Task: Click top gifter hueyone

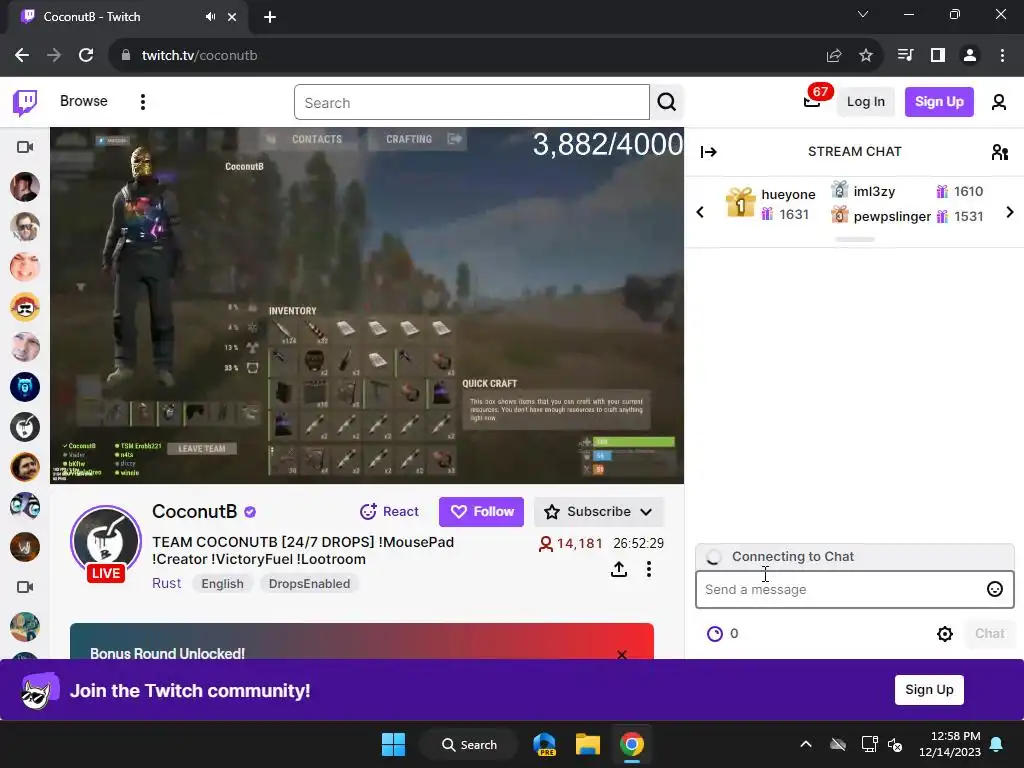Action: tap(788, 195)
